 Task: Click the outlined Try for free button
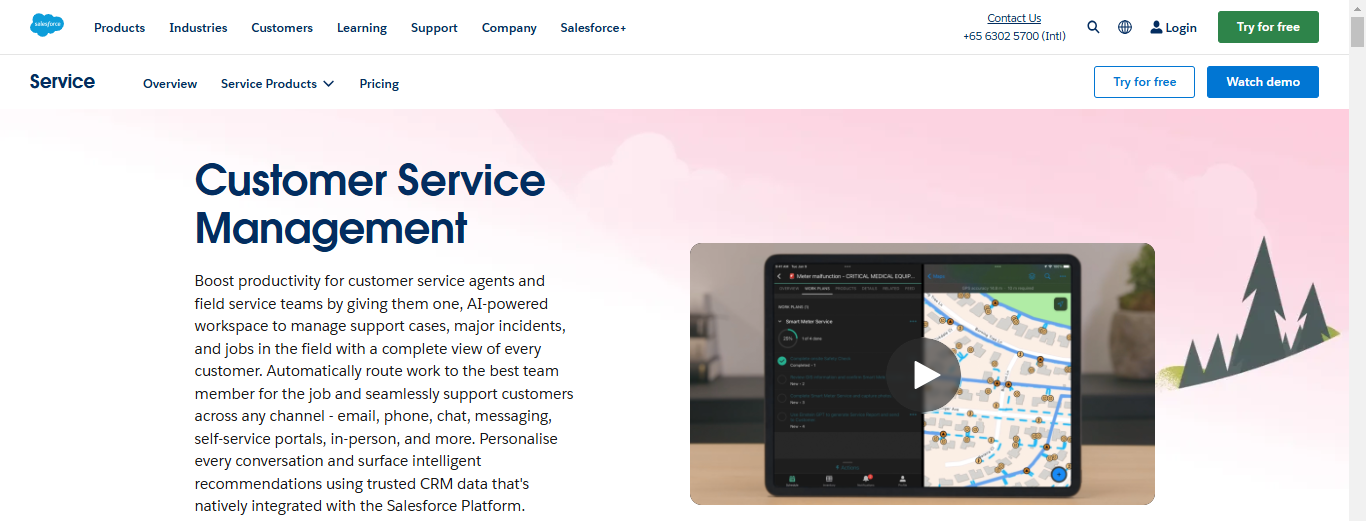[x=1144, y=82]
